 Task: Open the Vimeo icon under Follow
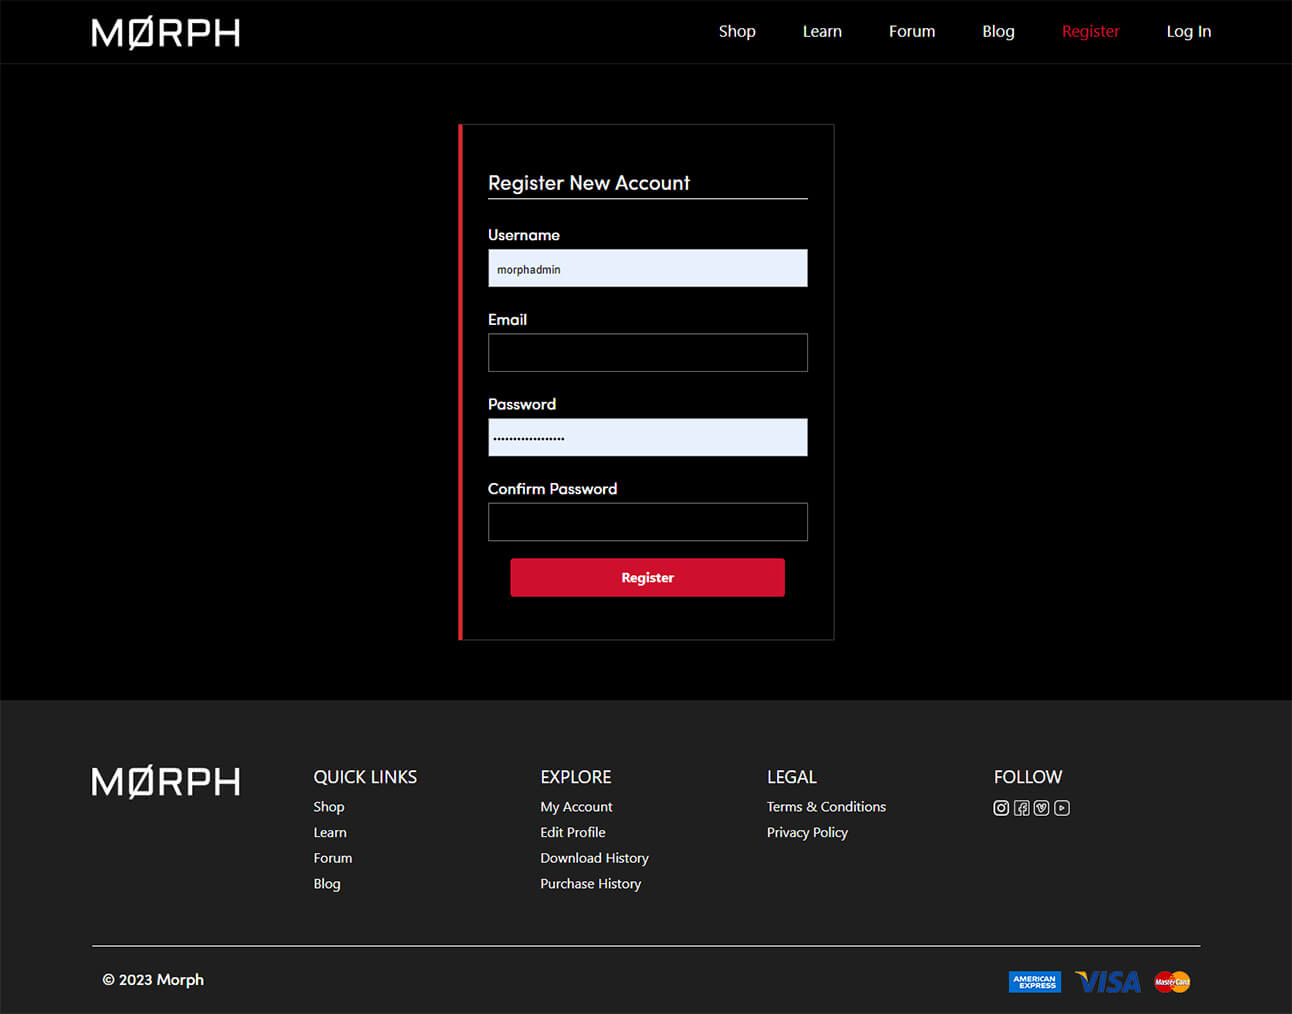(x=1041, y=808)
